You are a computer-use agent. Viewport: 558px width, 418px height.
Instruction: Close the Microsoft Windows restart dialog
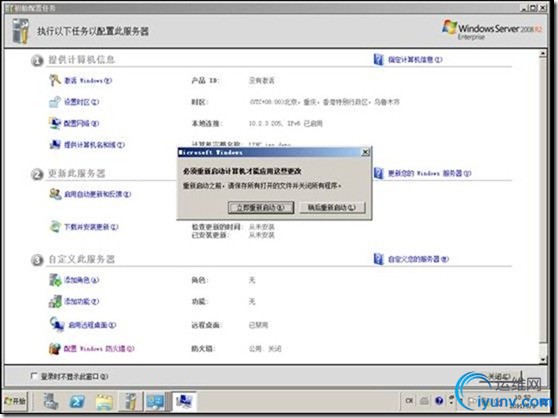click(x=365, y=153)
